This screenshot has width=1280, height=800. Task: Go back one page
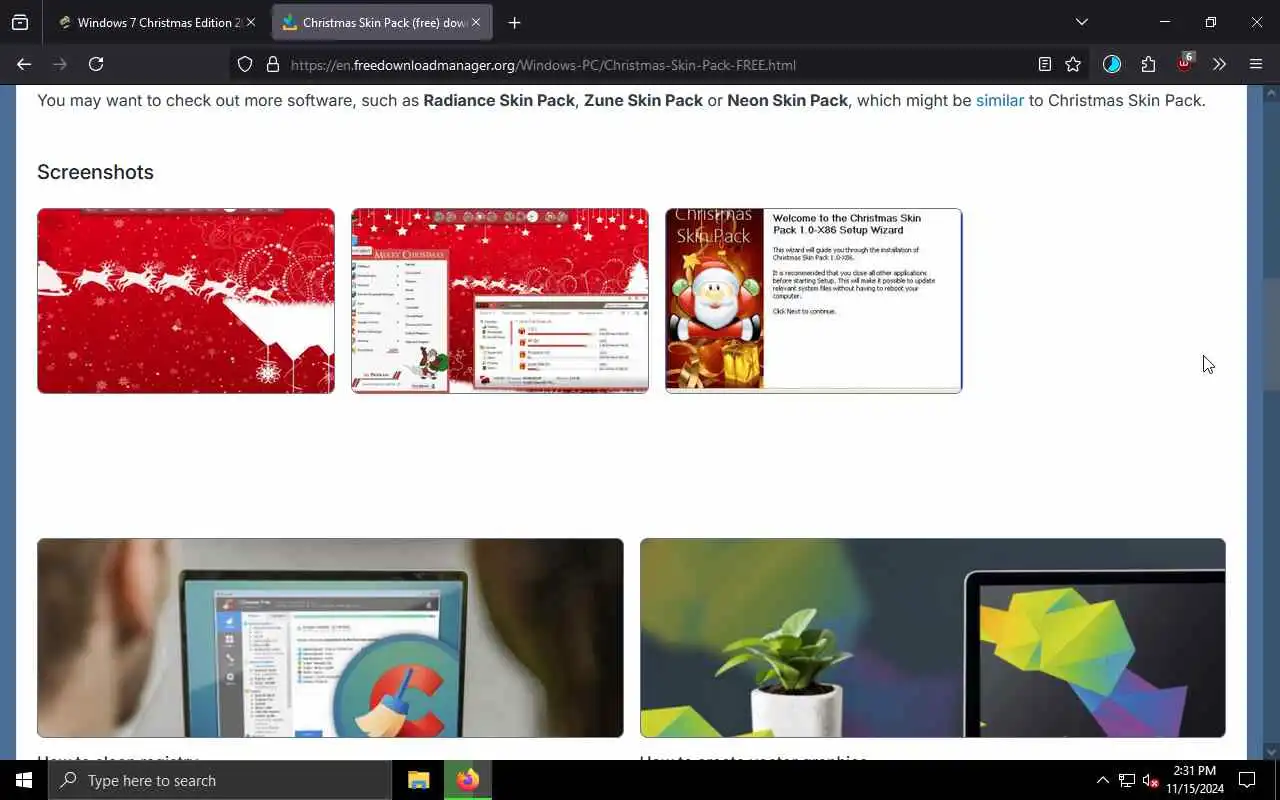coord(24,64)
